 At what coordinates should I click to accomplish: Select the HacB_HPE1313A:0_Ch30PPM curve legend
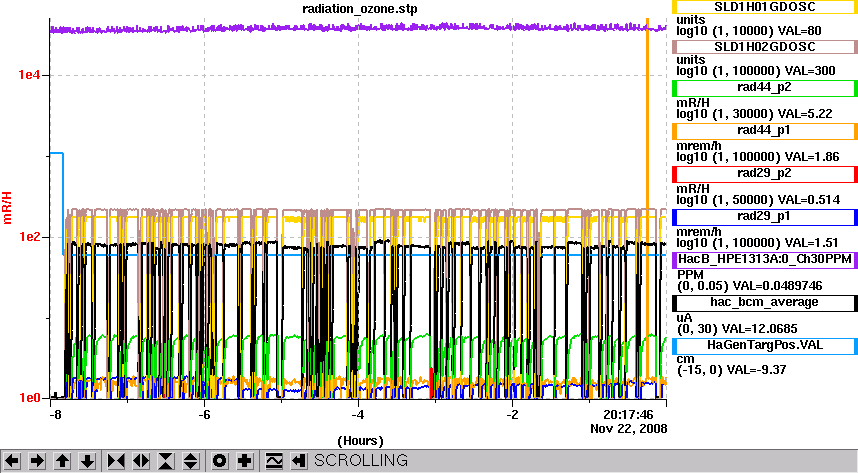(764, 259)
